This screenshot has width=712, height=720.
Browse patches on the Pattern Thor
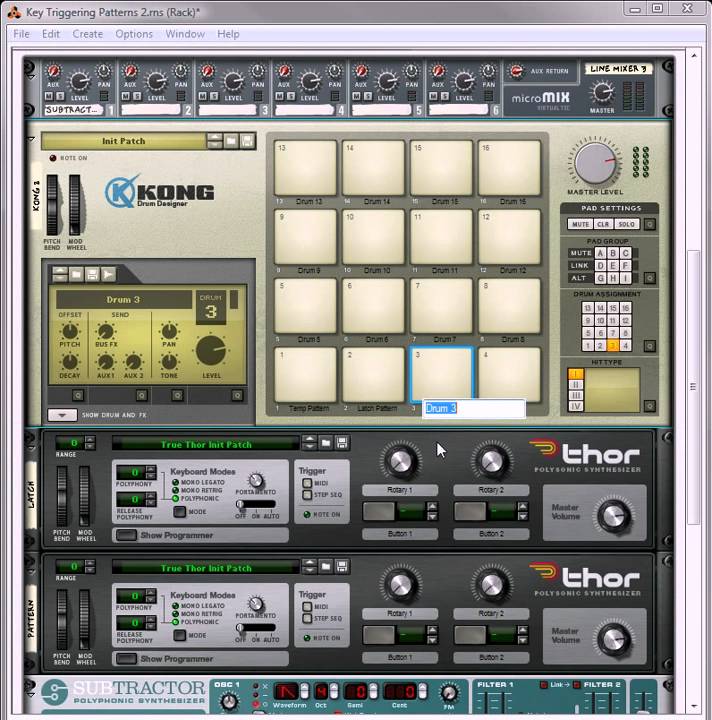click(325, 566)
